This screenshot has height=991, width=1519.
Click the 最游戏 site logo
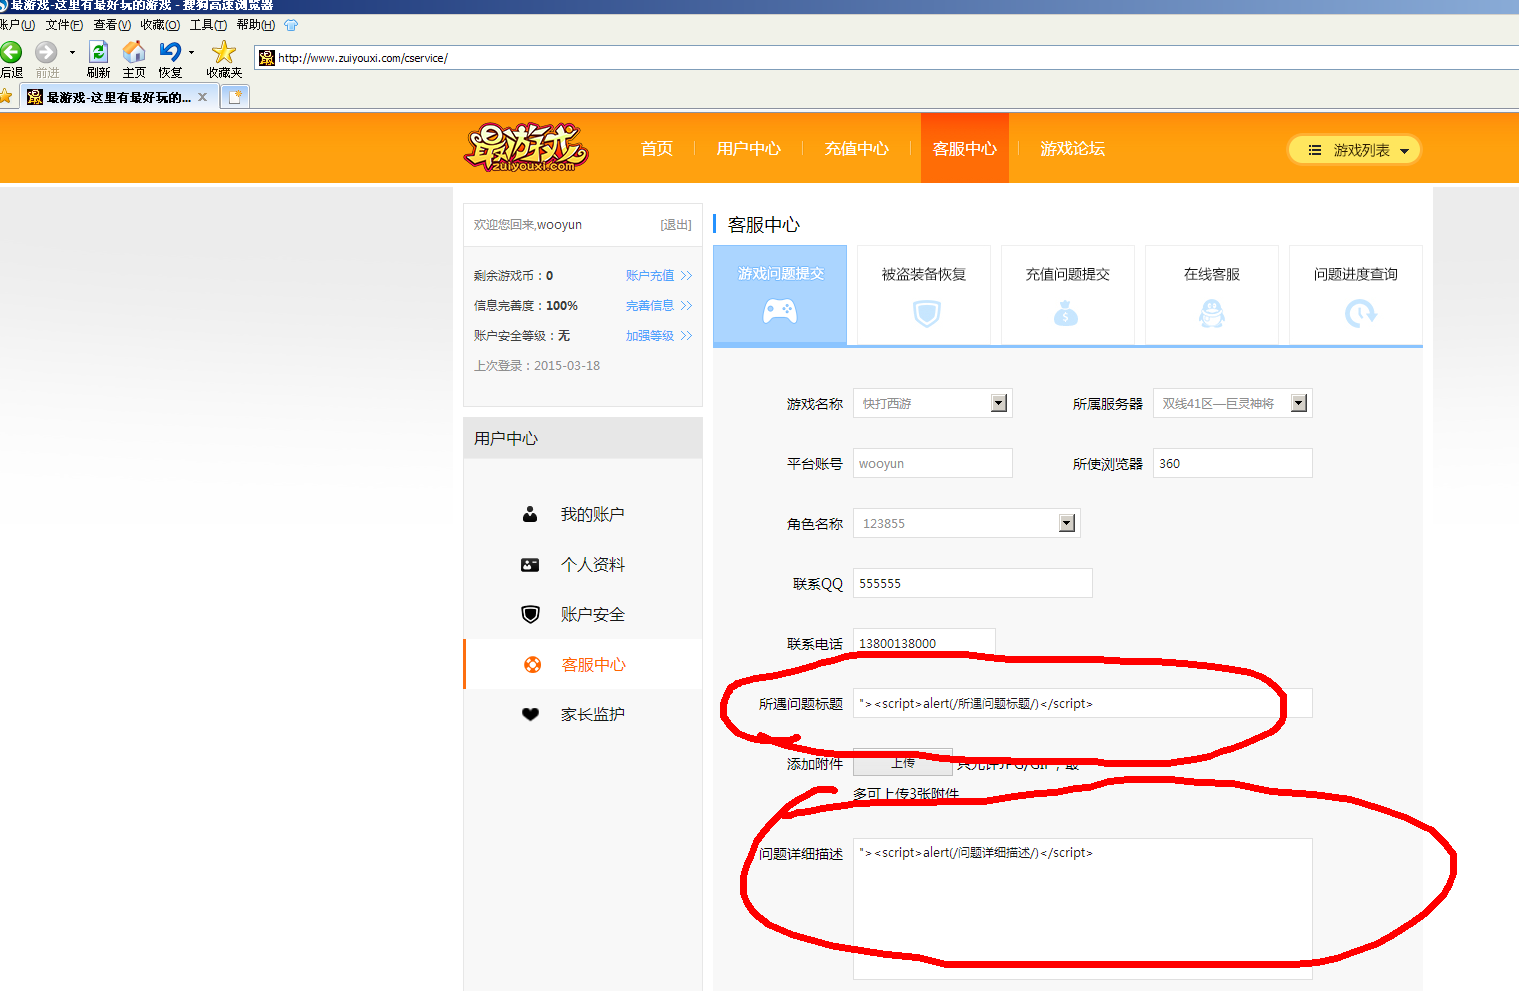(x=526, y=148)
